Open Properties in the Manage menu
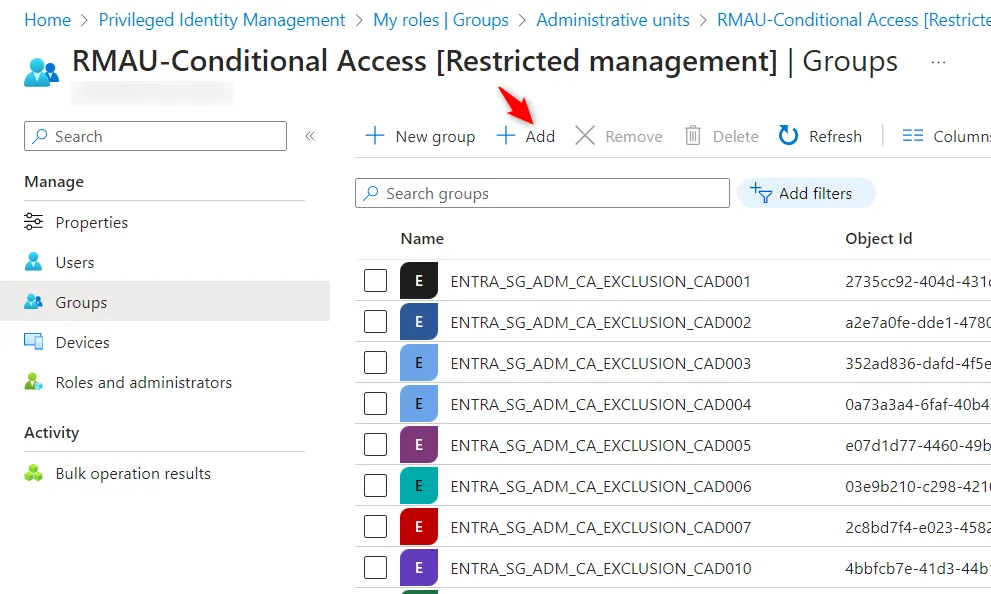 pyautogui.click(x=91, y=222)
